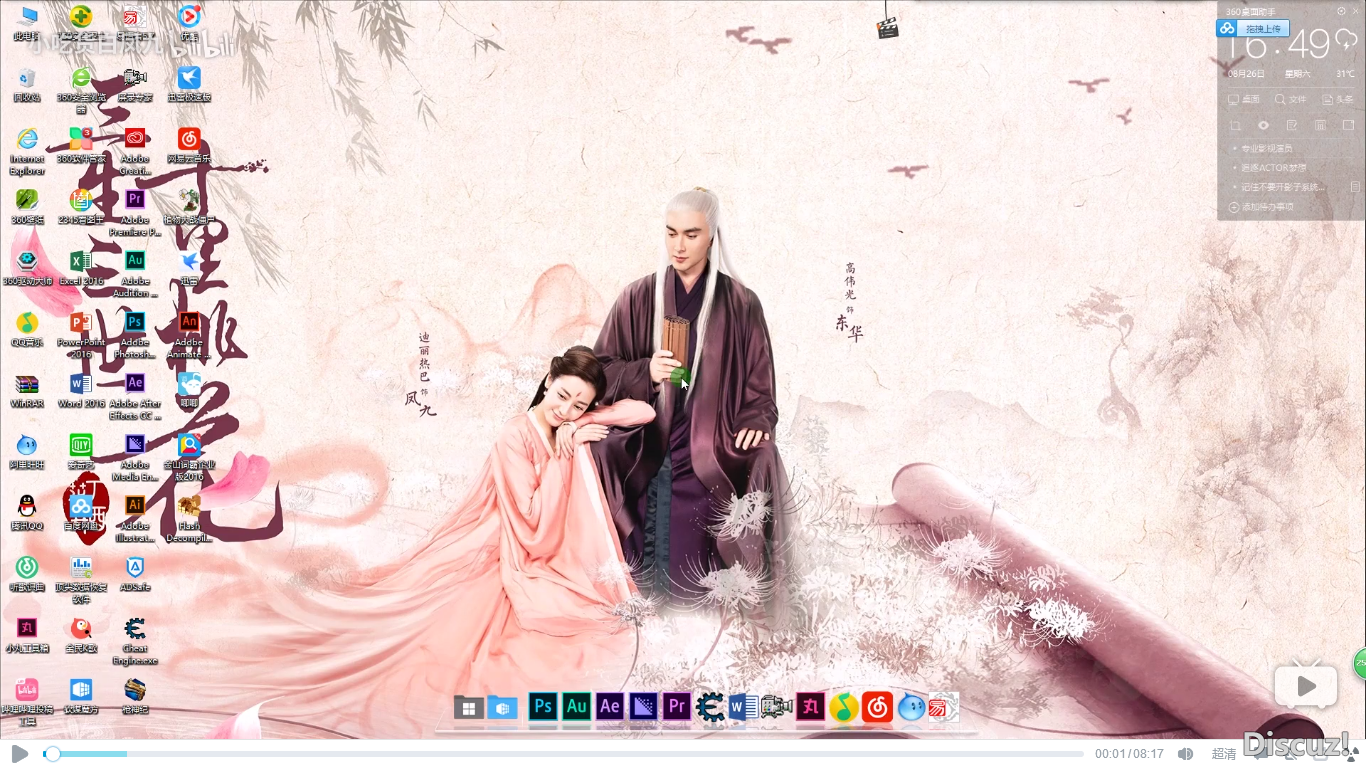
Task: Toggle the eye icon in 360桌面助手
Action: pyautogui.click(x=1264, y=125)
